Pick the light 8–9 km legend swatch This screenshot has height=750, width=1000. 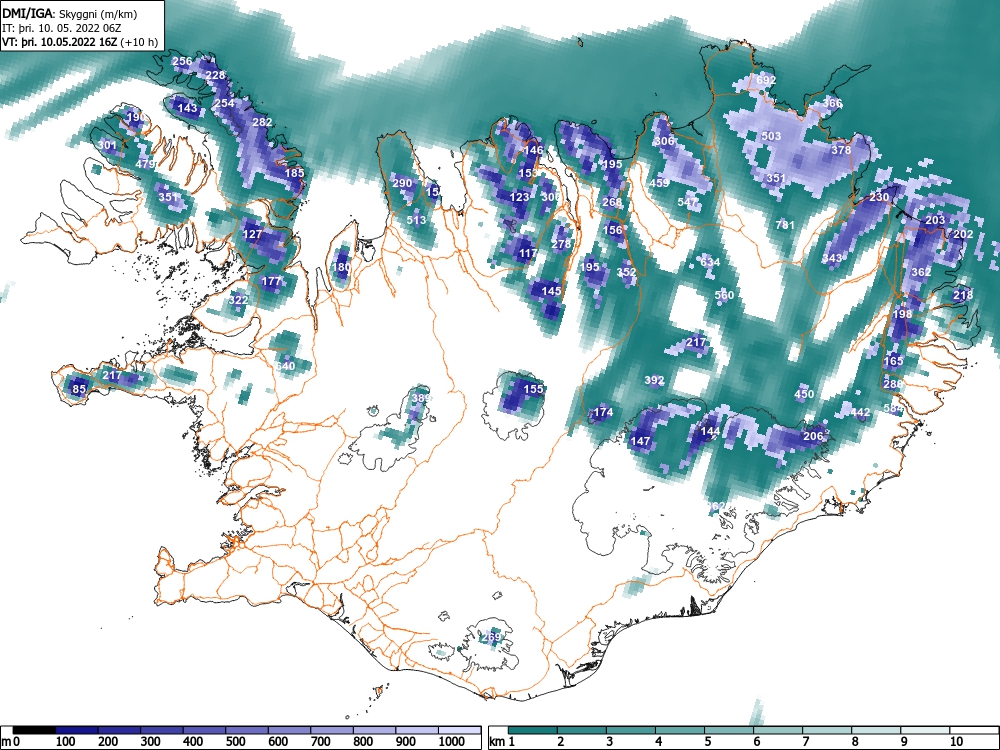876,730
